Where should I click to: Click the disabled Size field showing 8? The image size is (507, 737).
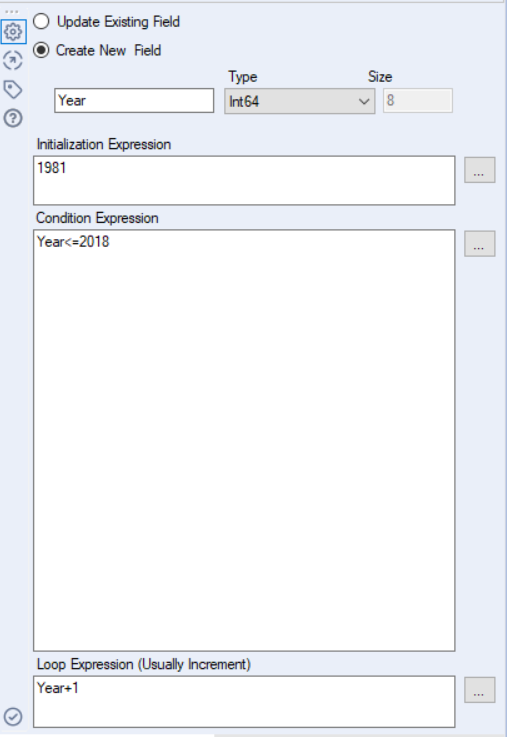point(418,101)
